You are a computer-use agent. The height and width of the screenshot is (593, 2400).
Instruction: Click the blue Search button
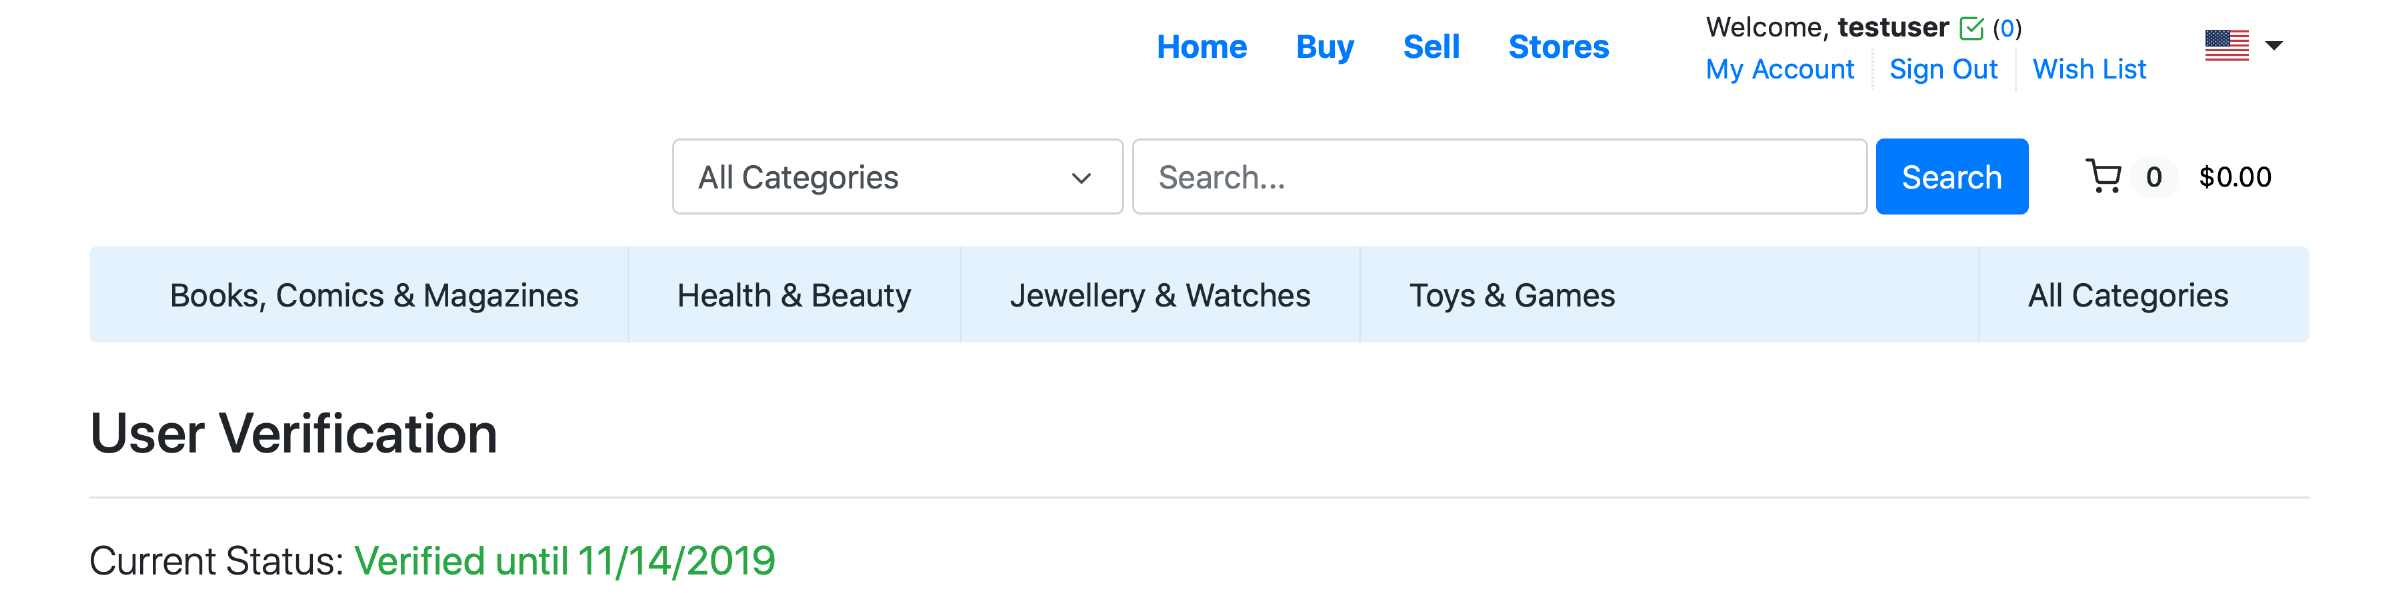tap(1952, 177)
